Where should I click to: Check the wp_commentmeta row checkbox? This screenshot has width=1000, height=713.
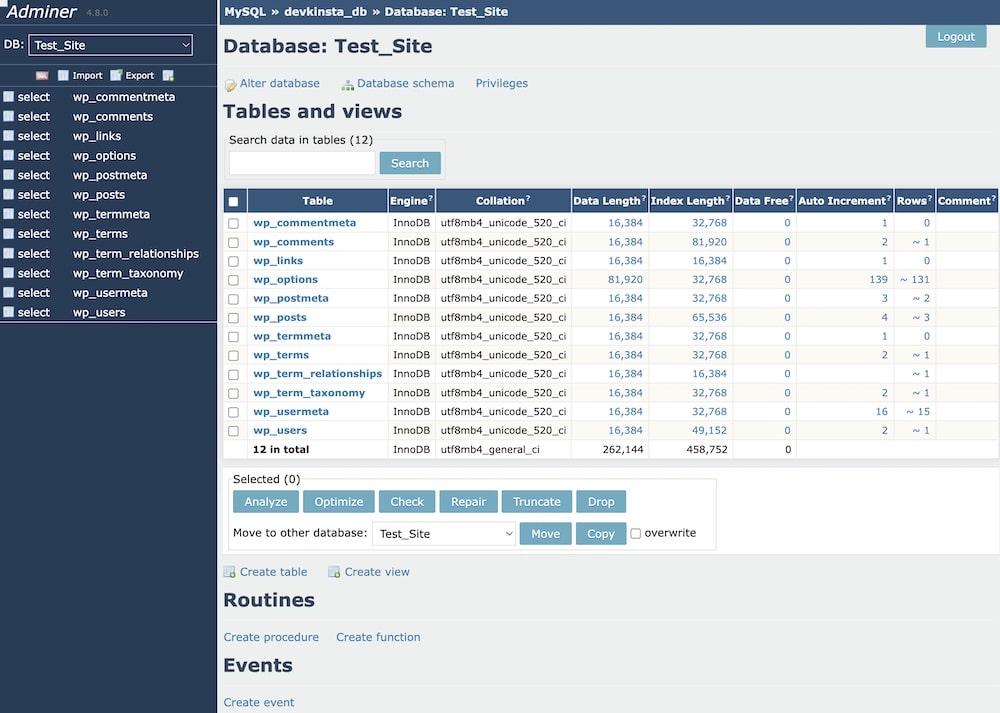click(233, 223)
